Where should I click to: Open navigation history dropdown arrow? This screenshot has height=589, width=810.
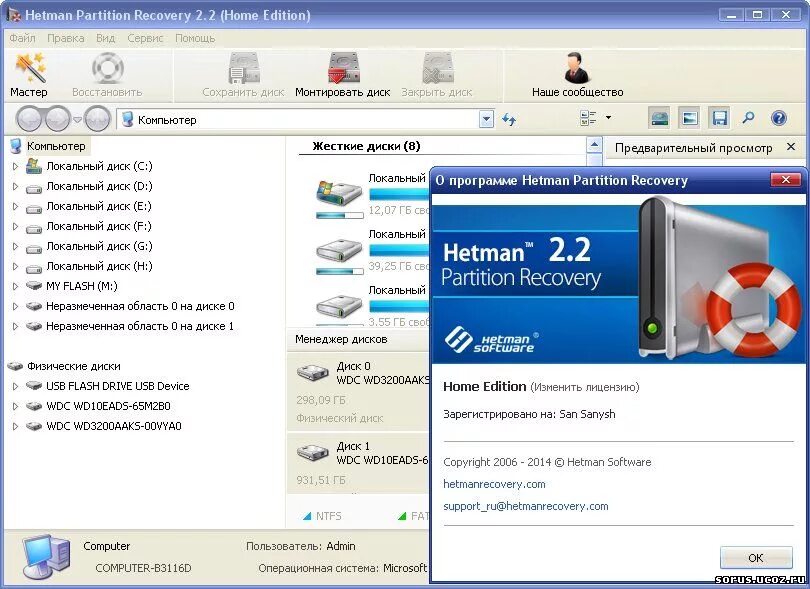tap(77, 120)
